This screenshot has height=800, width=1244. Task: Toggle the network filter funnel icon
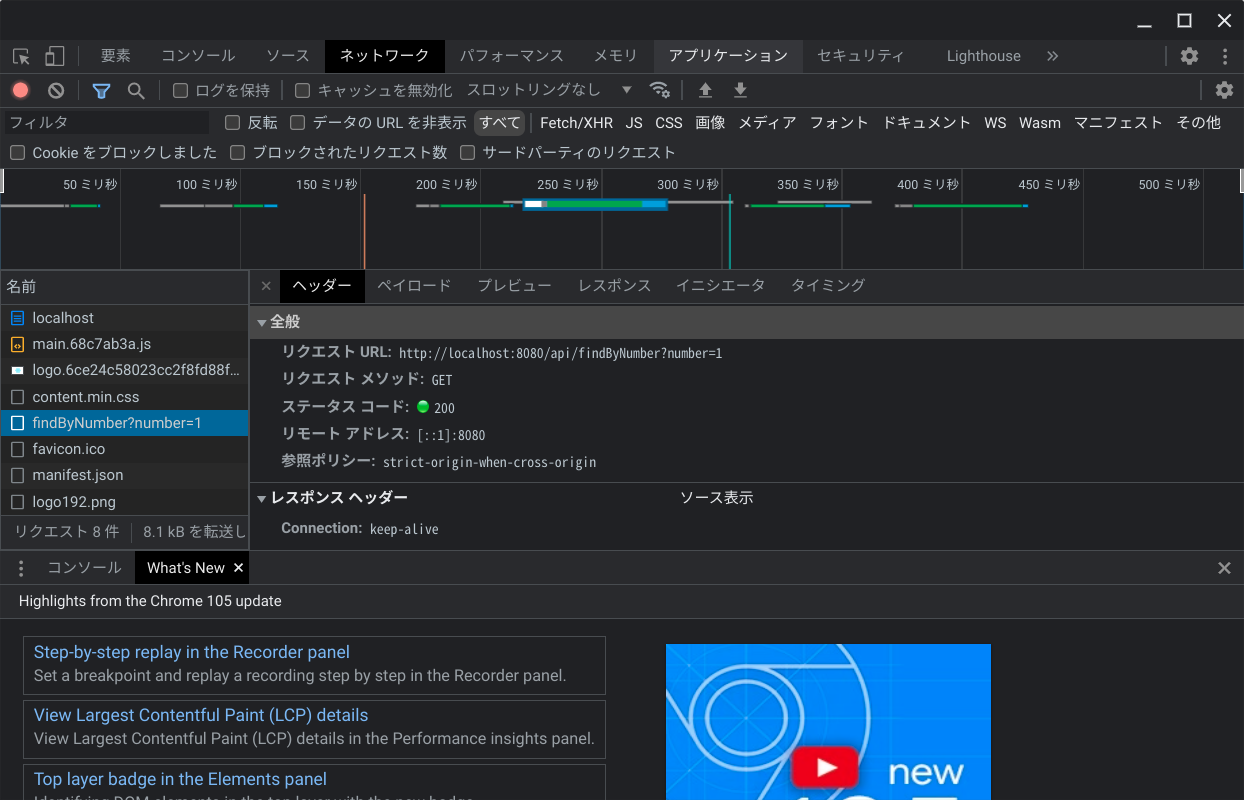[x=101, y=90]
